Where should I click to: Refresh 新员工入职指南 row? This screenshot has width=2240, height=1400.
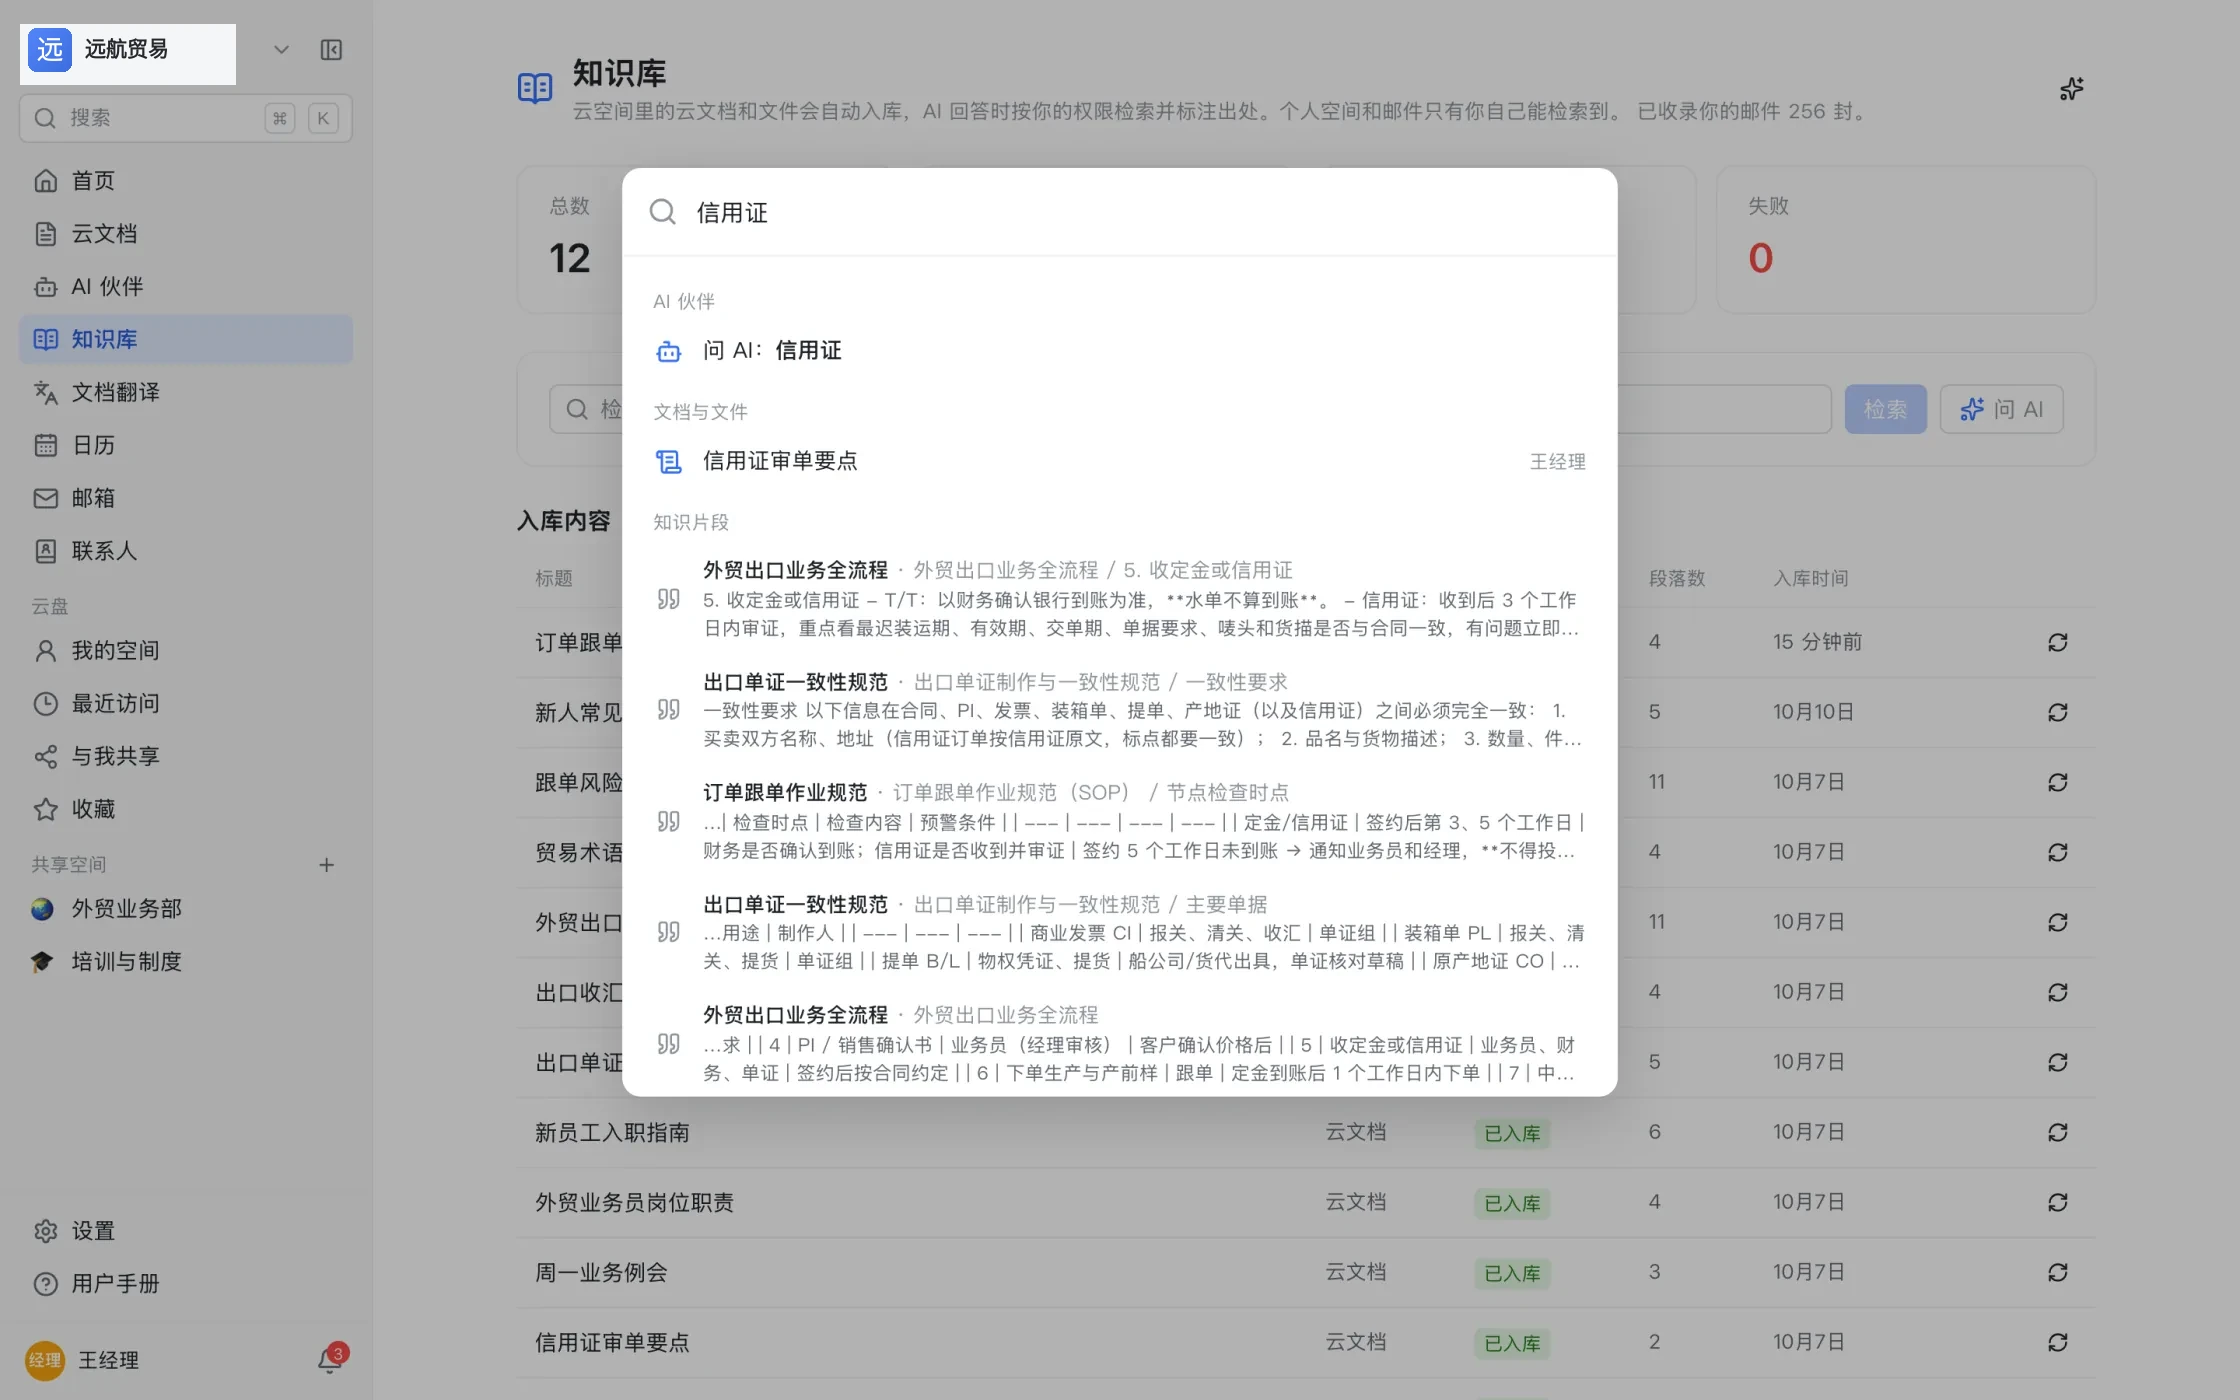coord(2057,1132)
